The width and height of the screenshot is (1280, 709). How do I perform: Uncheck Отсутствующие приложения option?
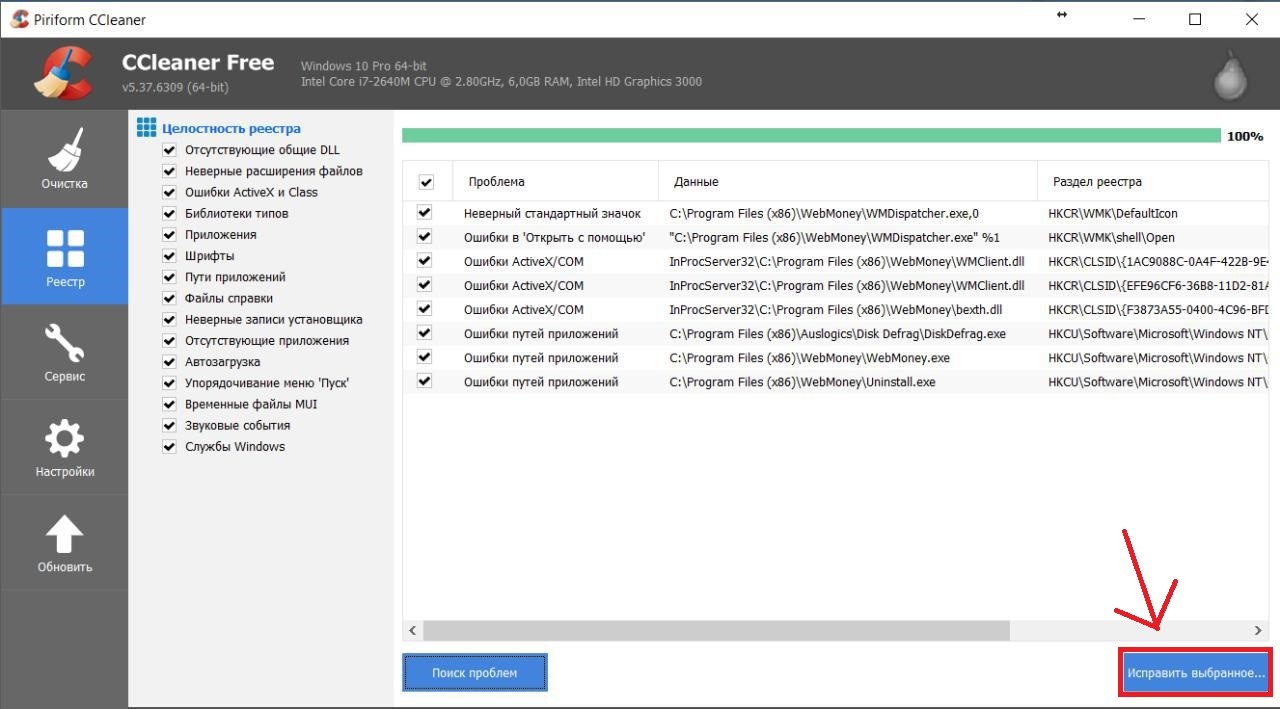click(169, 341)
